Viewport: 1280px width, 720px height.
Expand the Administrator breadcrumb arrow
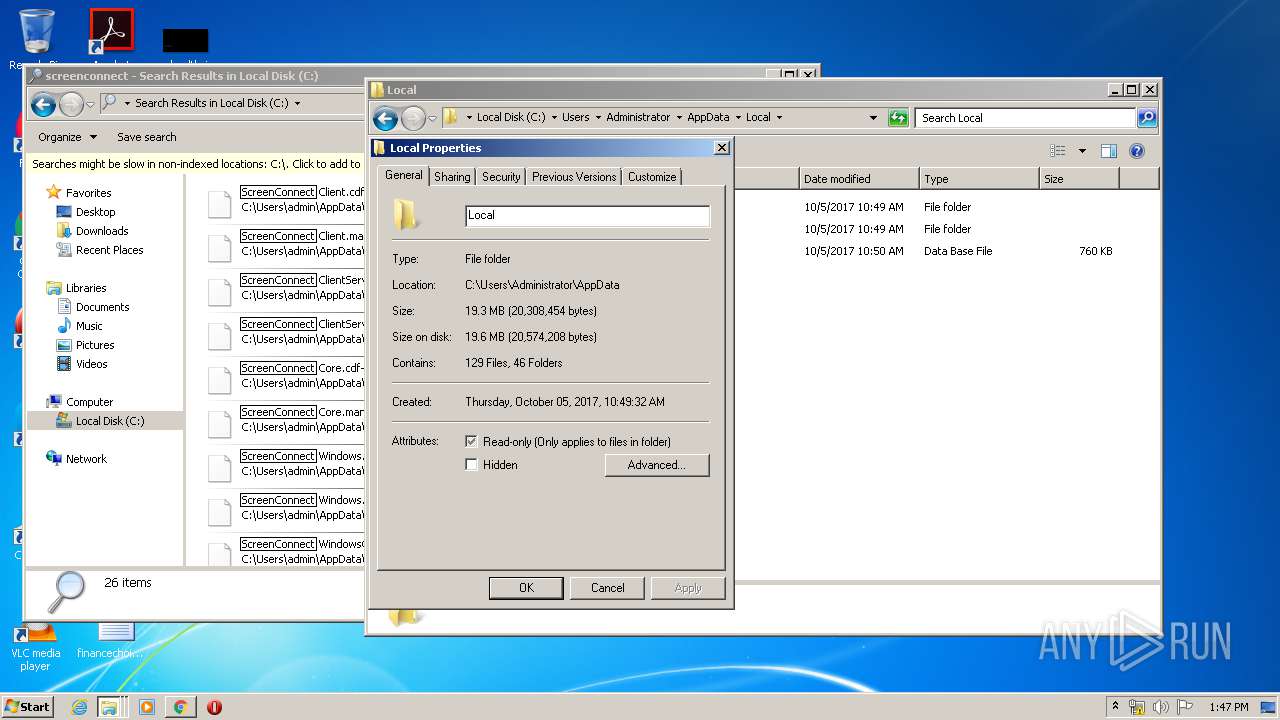point(678,118)
